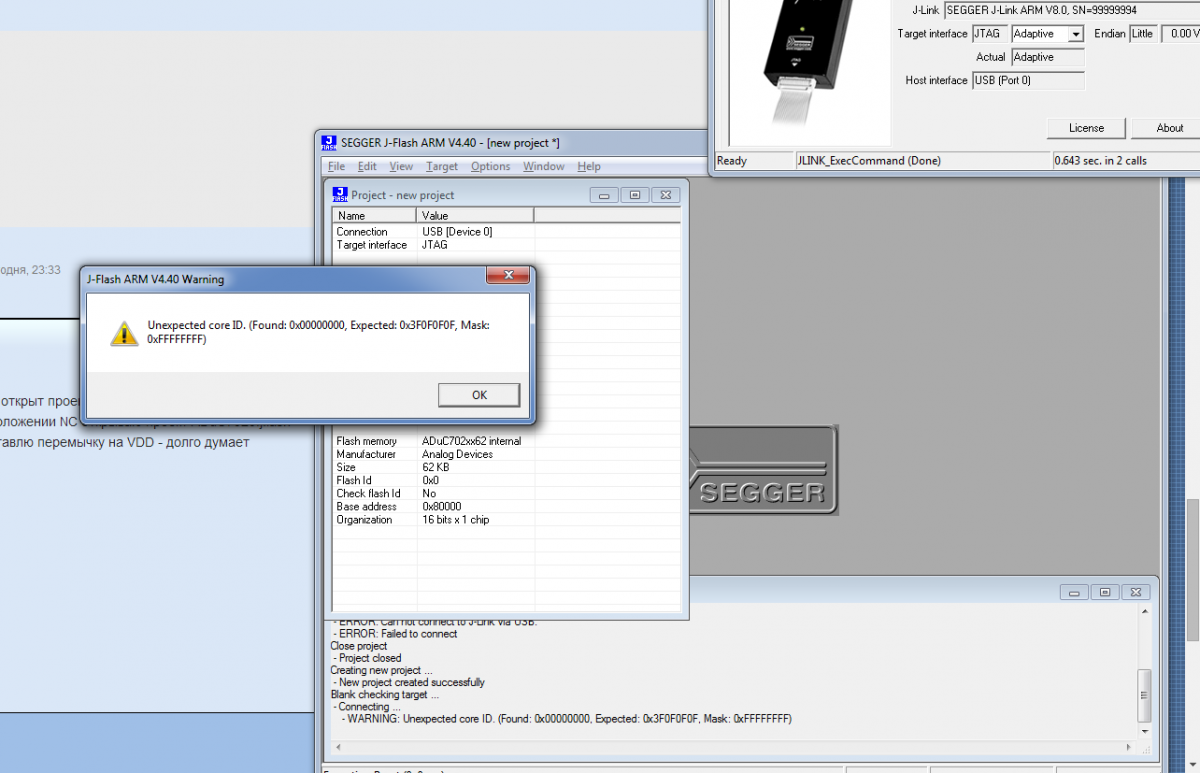The width and height of the screenshot is (1200, 773).
Task: Click the right-edge page scrollbar thumb
Action: pos(1194,570)
